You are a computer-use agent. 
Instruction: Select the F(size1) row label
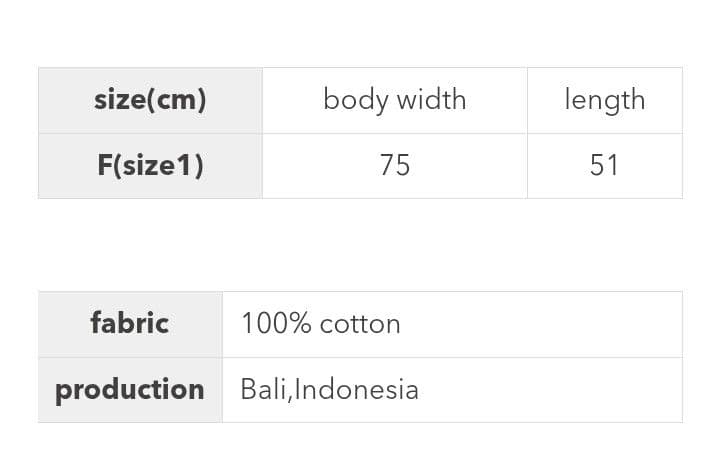(x=150, y=165)
